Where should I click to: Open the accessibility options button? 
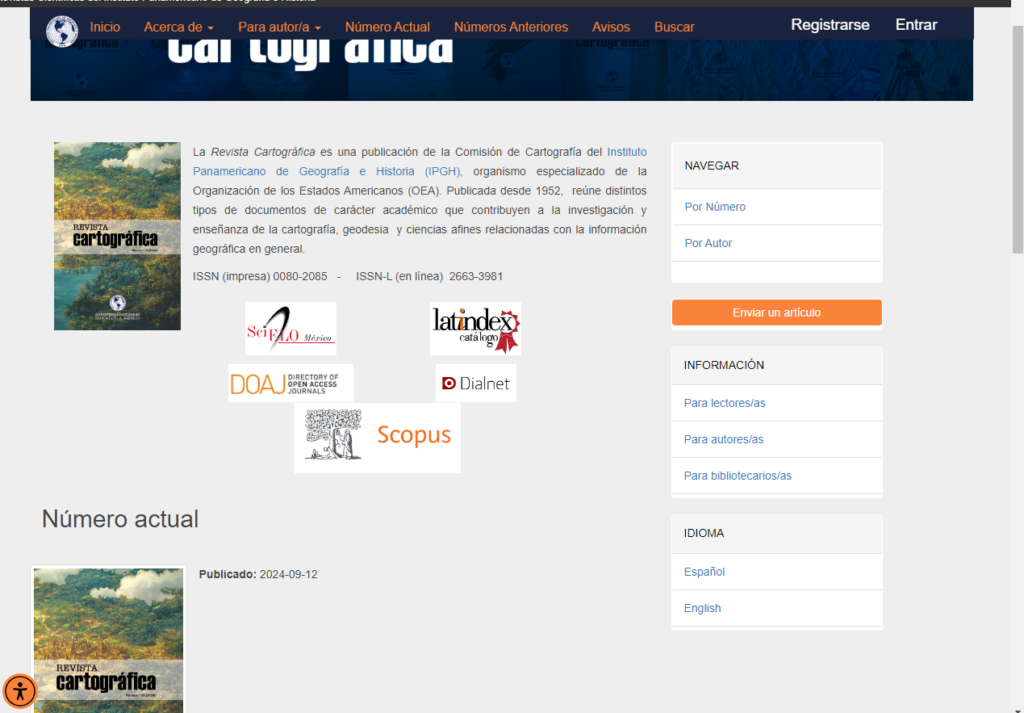20,691
